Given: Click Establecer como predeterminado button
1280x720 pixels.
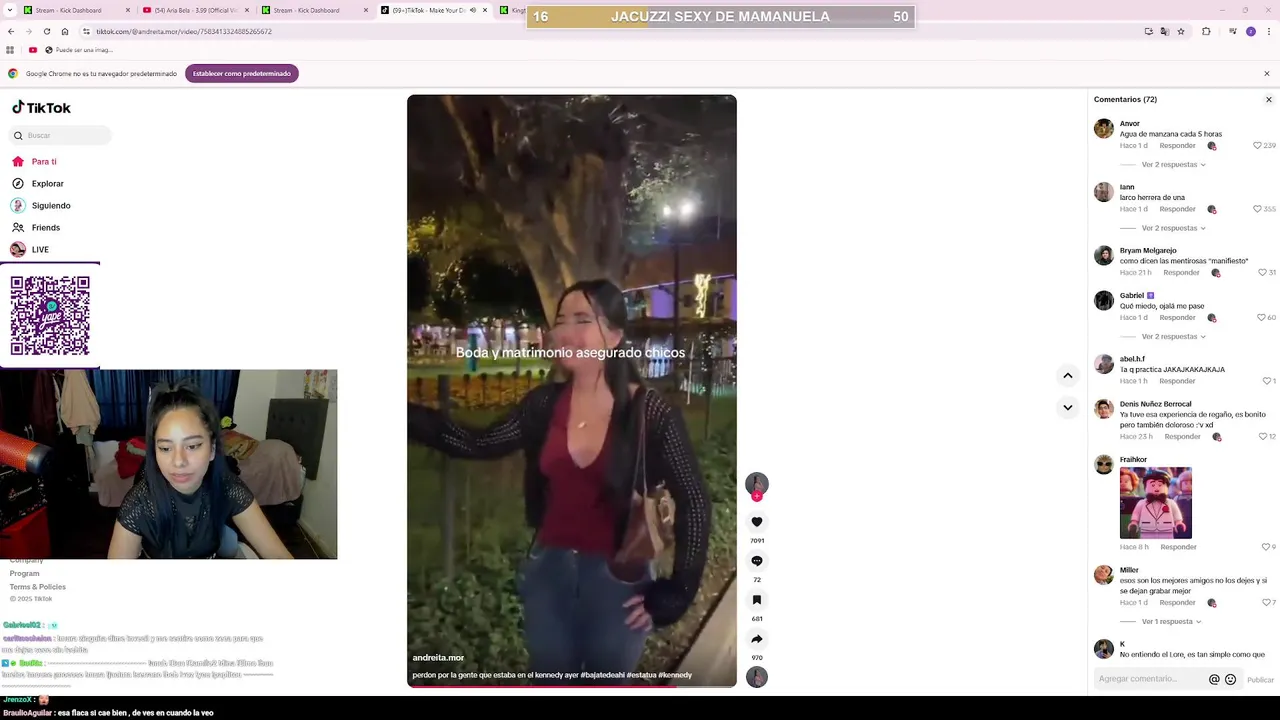Looking at the screenshot, I should [242, 73].
